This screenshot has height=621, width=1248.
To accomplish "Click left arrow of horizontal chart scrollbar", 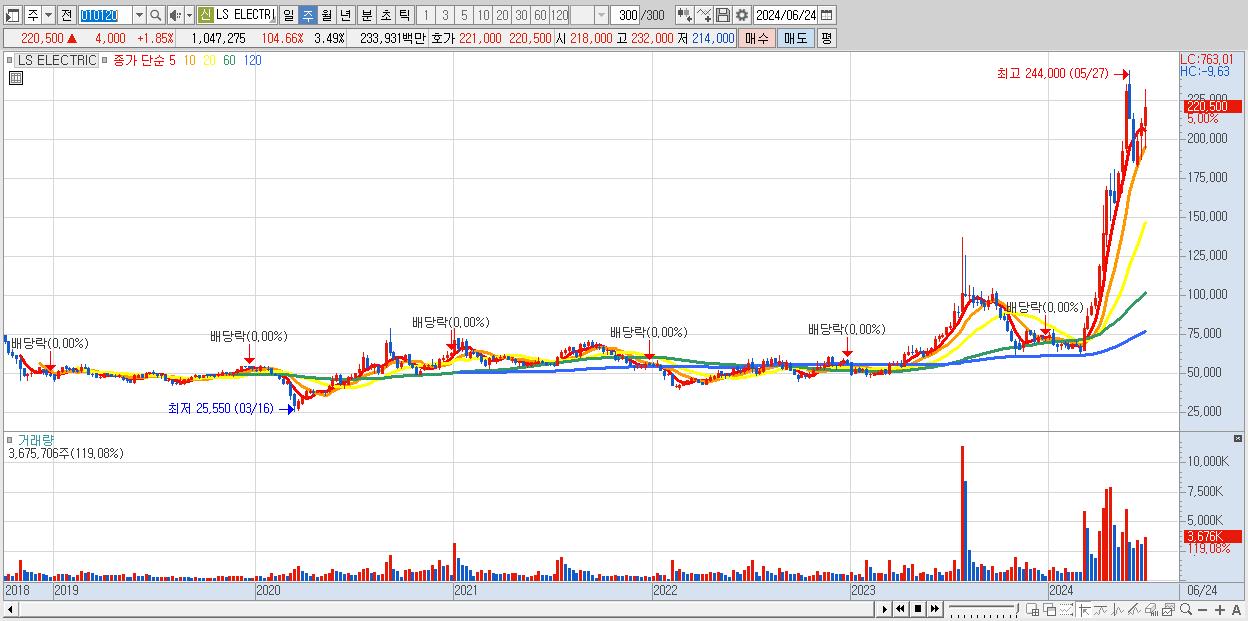I will (x=10, y=609).
